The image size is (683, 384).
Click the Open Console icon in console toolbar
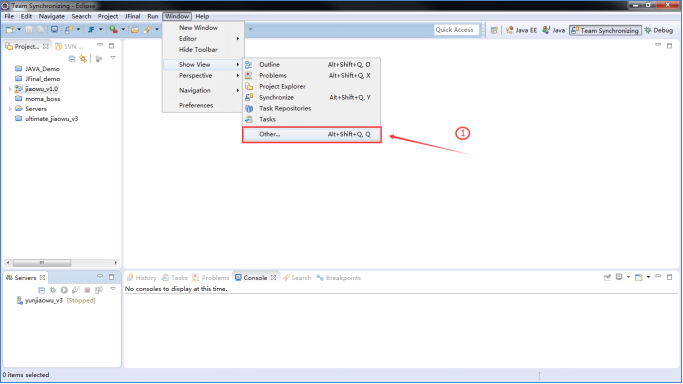coord(639,277)
